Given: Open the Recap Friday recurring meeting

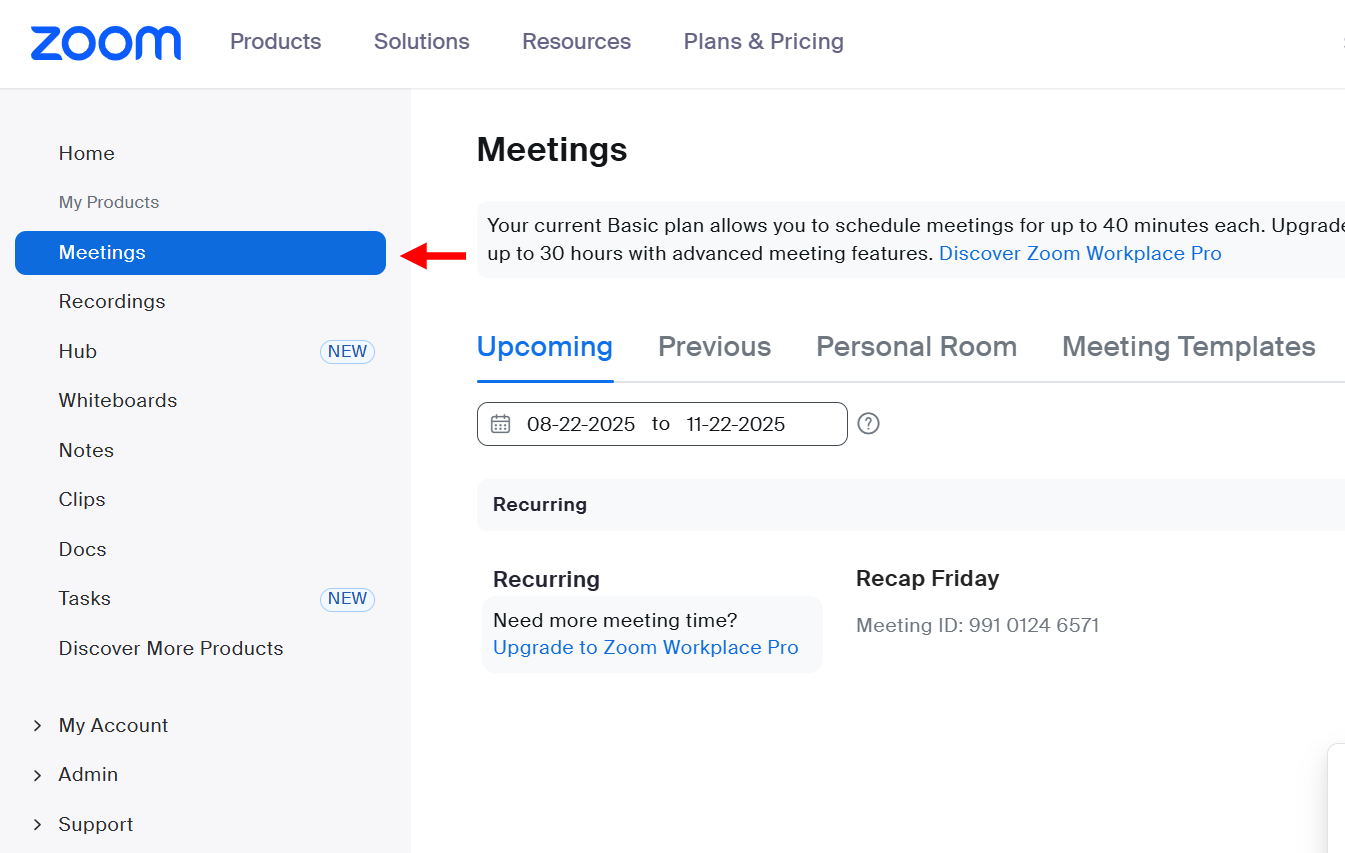Looking at the screenshot, I should pos(926,578).
